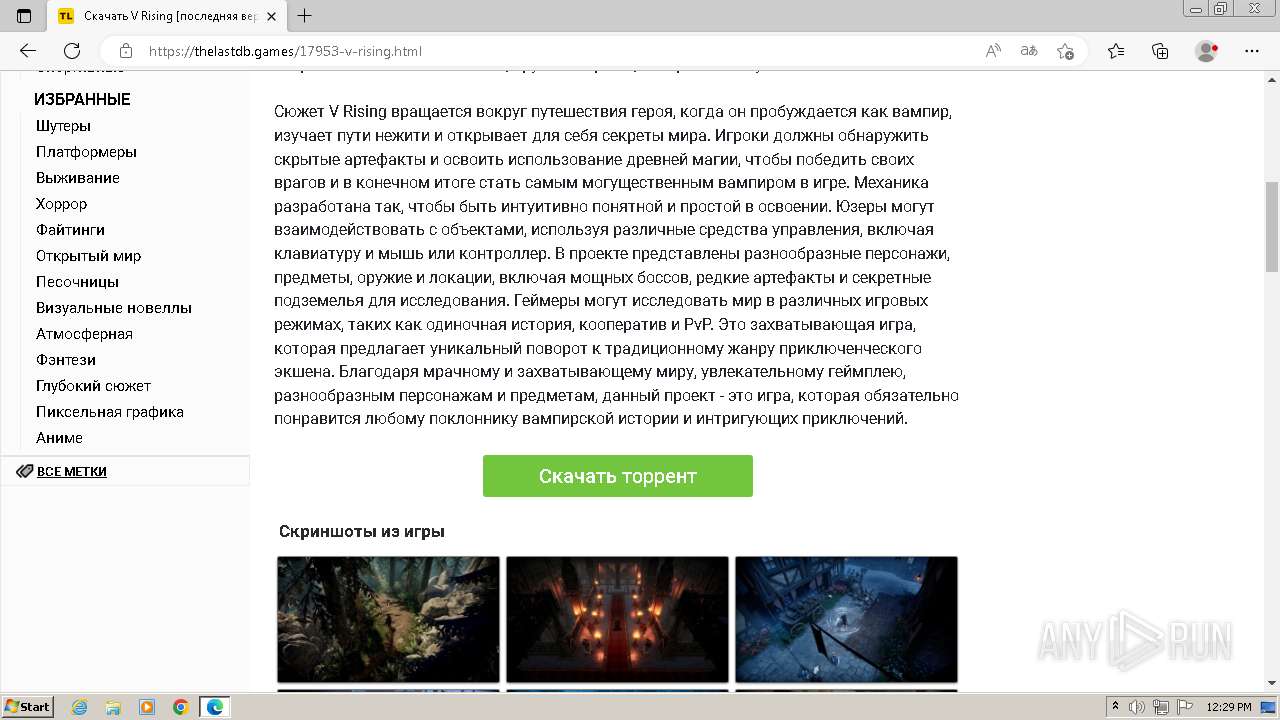Open the blue night town screenshot
Viewport: 1280px width, 720px height.
(x=846, y=620)
